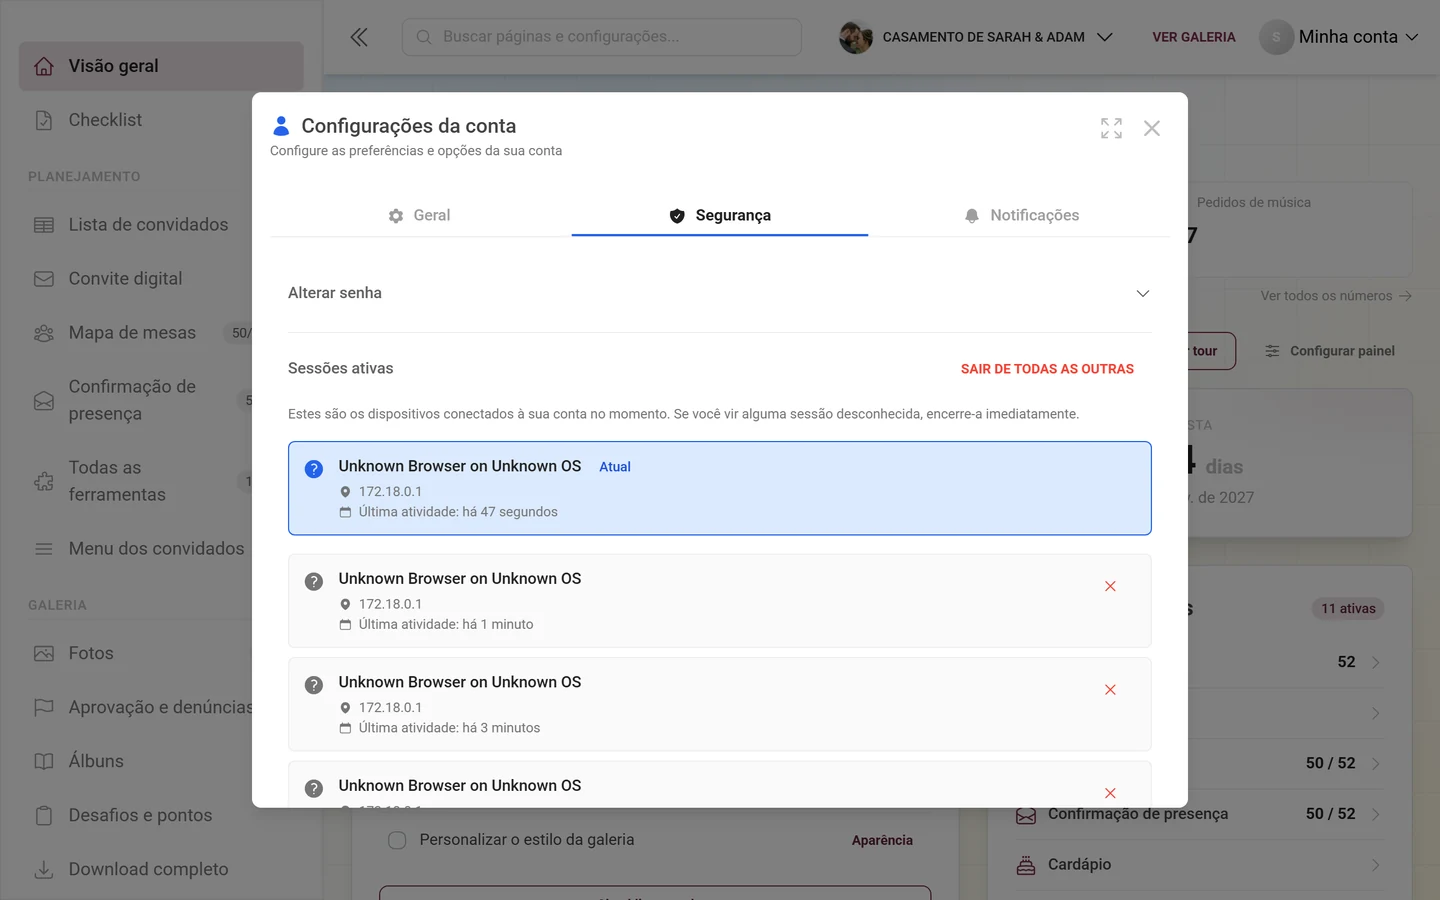Screen dimensions: 1440x900
Task: Click the Checklist document icon
Action: tap(44, 120)
